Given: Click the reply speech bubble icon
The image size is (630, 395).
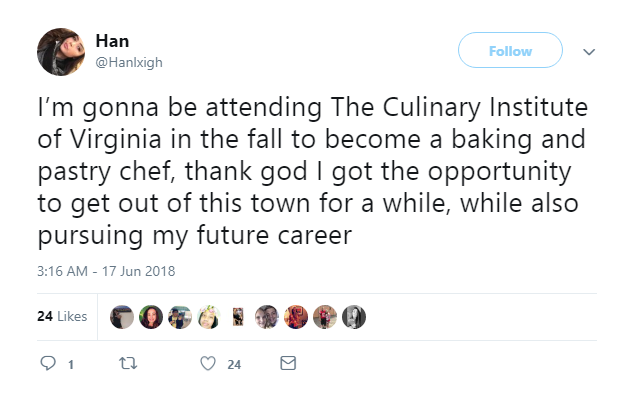Looking at the screenshot, I should [x=48, y=363].
